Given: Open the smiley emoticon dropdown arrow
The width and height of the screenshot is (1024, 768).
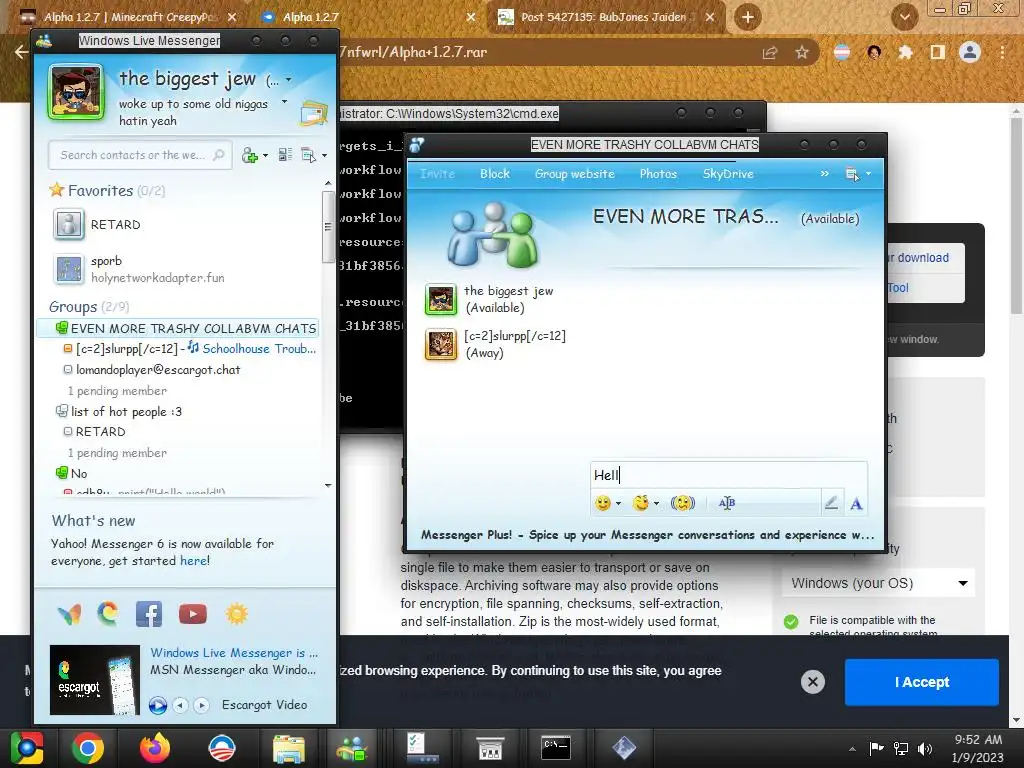Looking at the screenshot, I should coord(618,504).
